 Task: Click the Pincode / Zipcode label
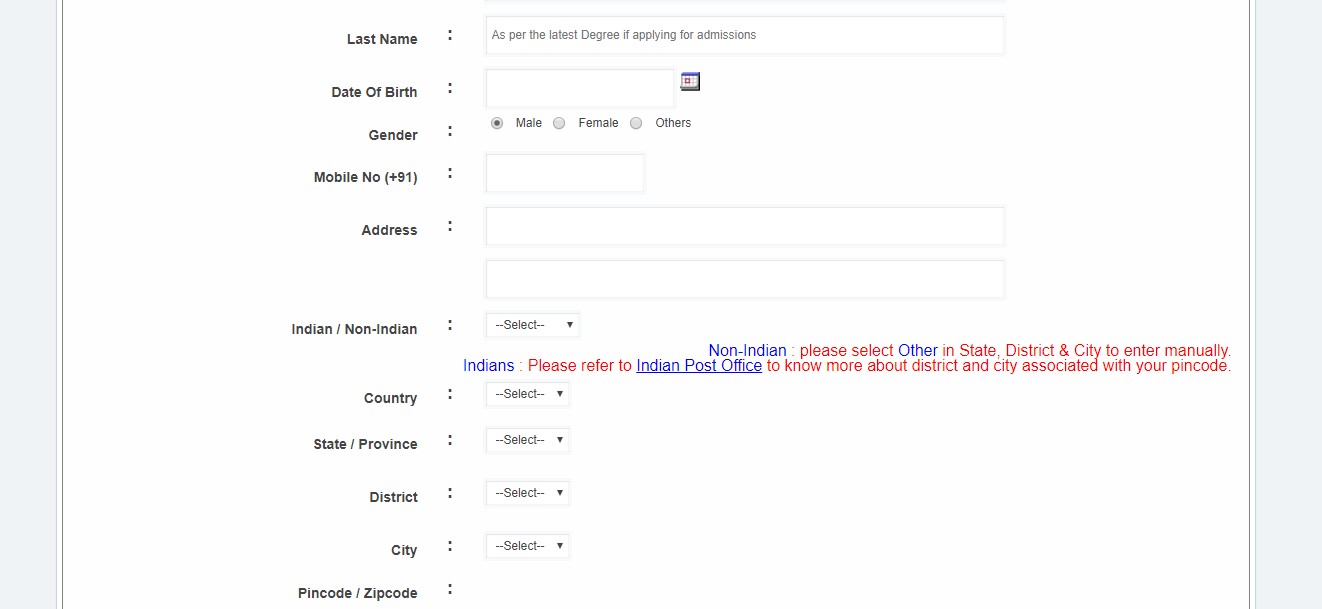(357, 593)
